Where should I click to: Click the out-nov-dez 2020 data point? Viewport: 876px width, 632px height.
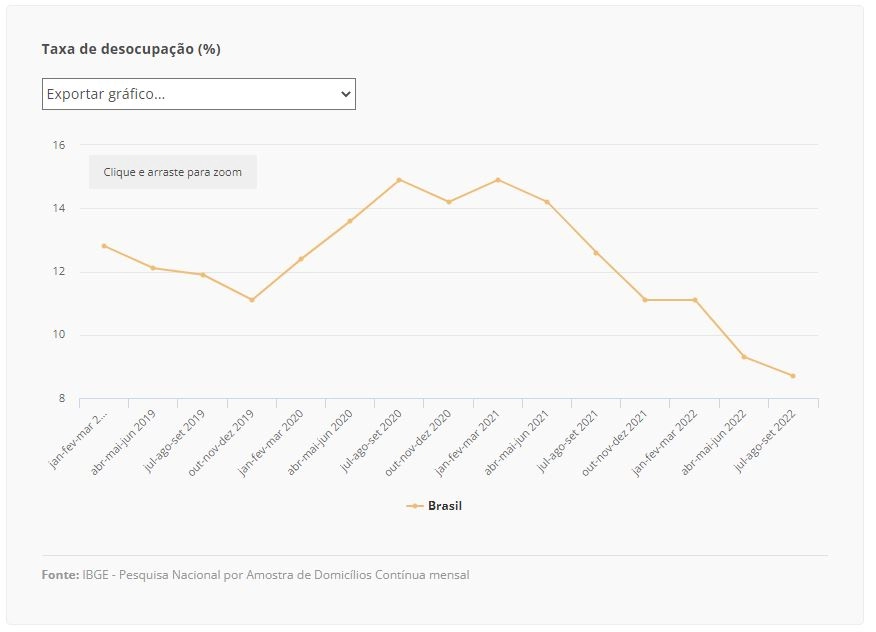(449, 202)
